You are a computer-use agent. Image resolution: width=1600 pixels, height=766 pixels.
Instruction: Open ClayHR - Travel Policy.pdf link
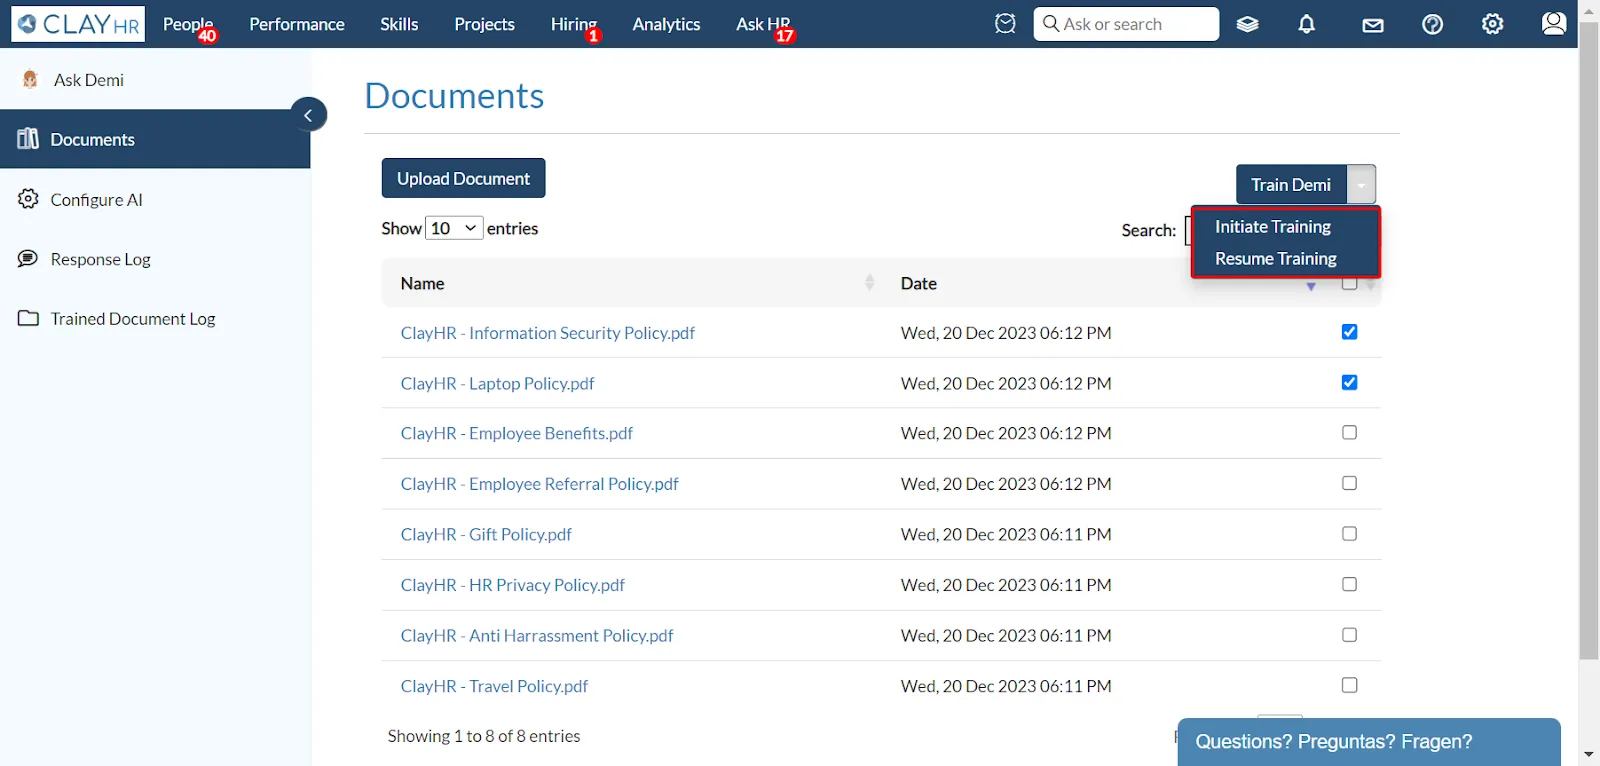click(494, 686)
